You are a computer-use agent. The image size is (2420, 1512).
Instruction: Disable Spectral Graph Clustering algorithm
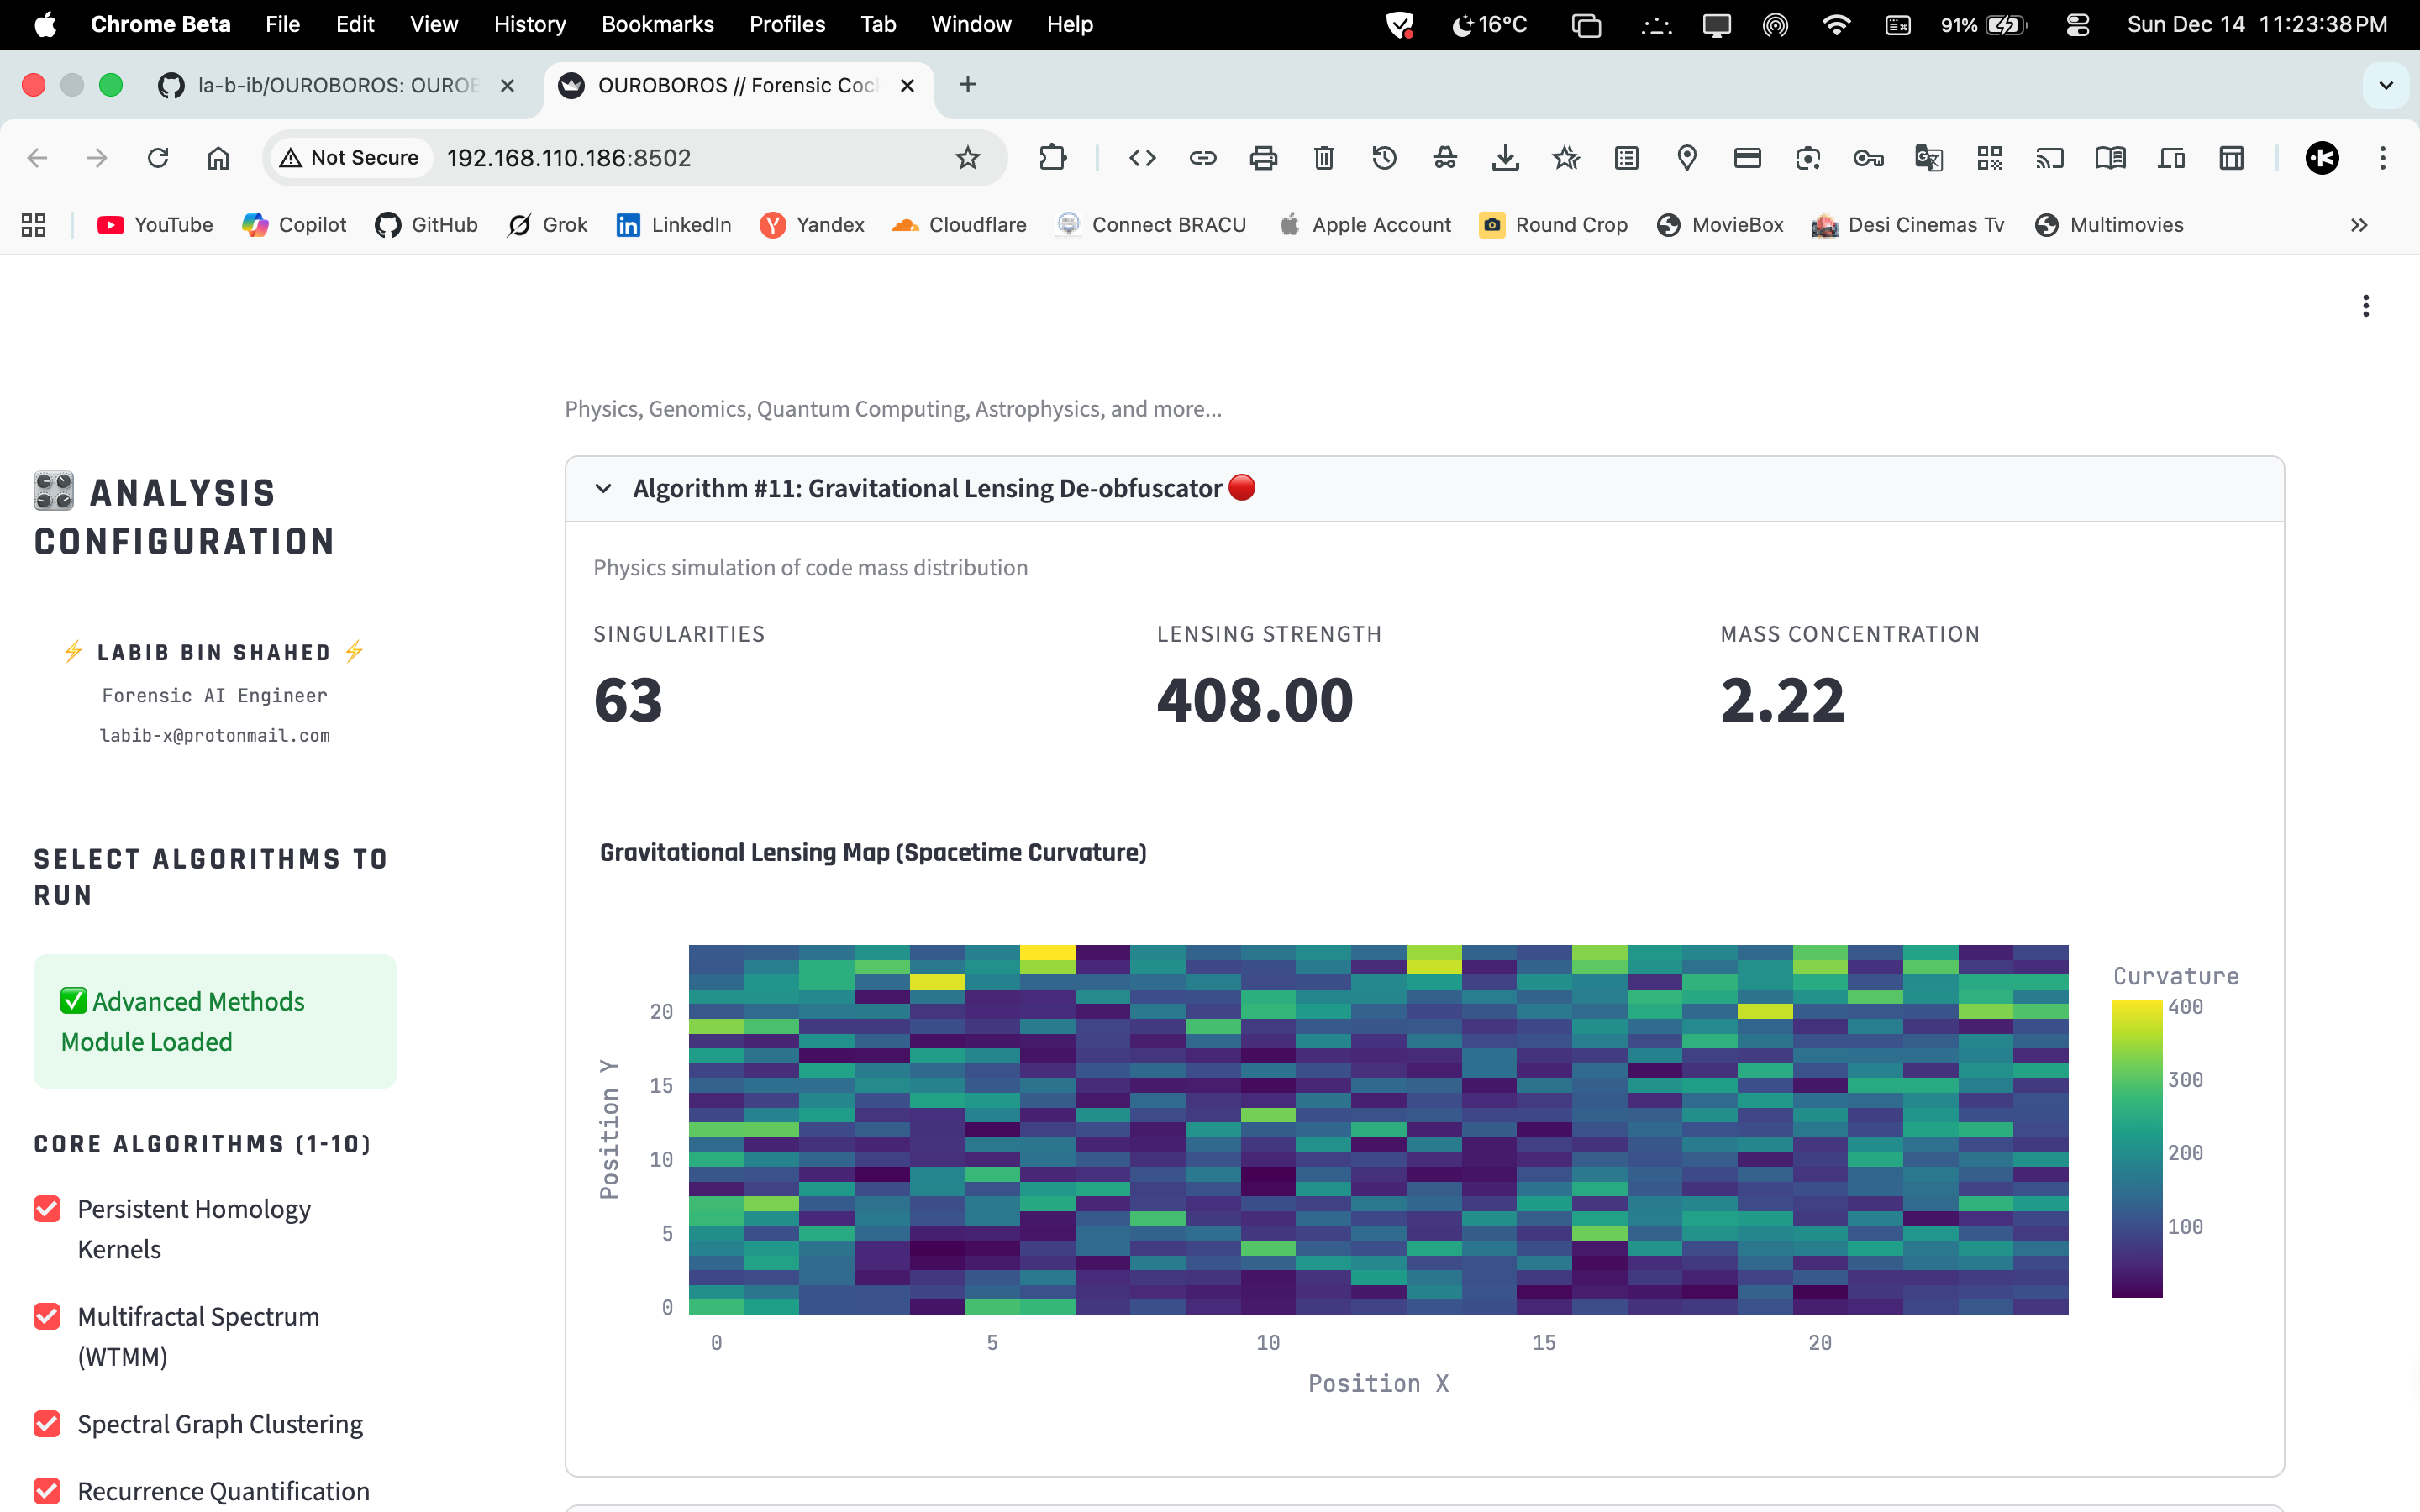pos(47,1424)
